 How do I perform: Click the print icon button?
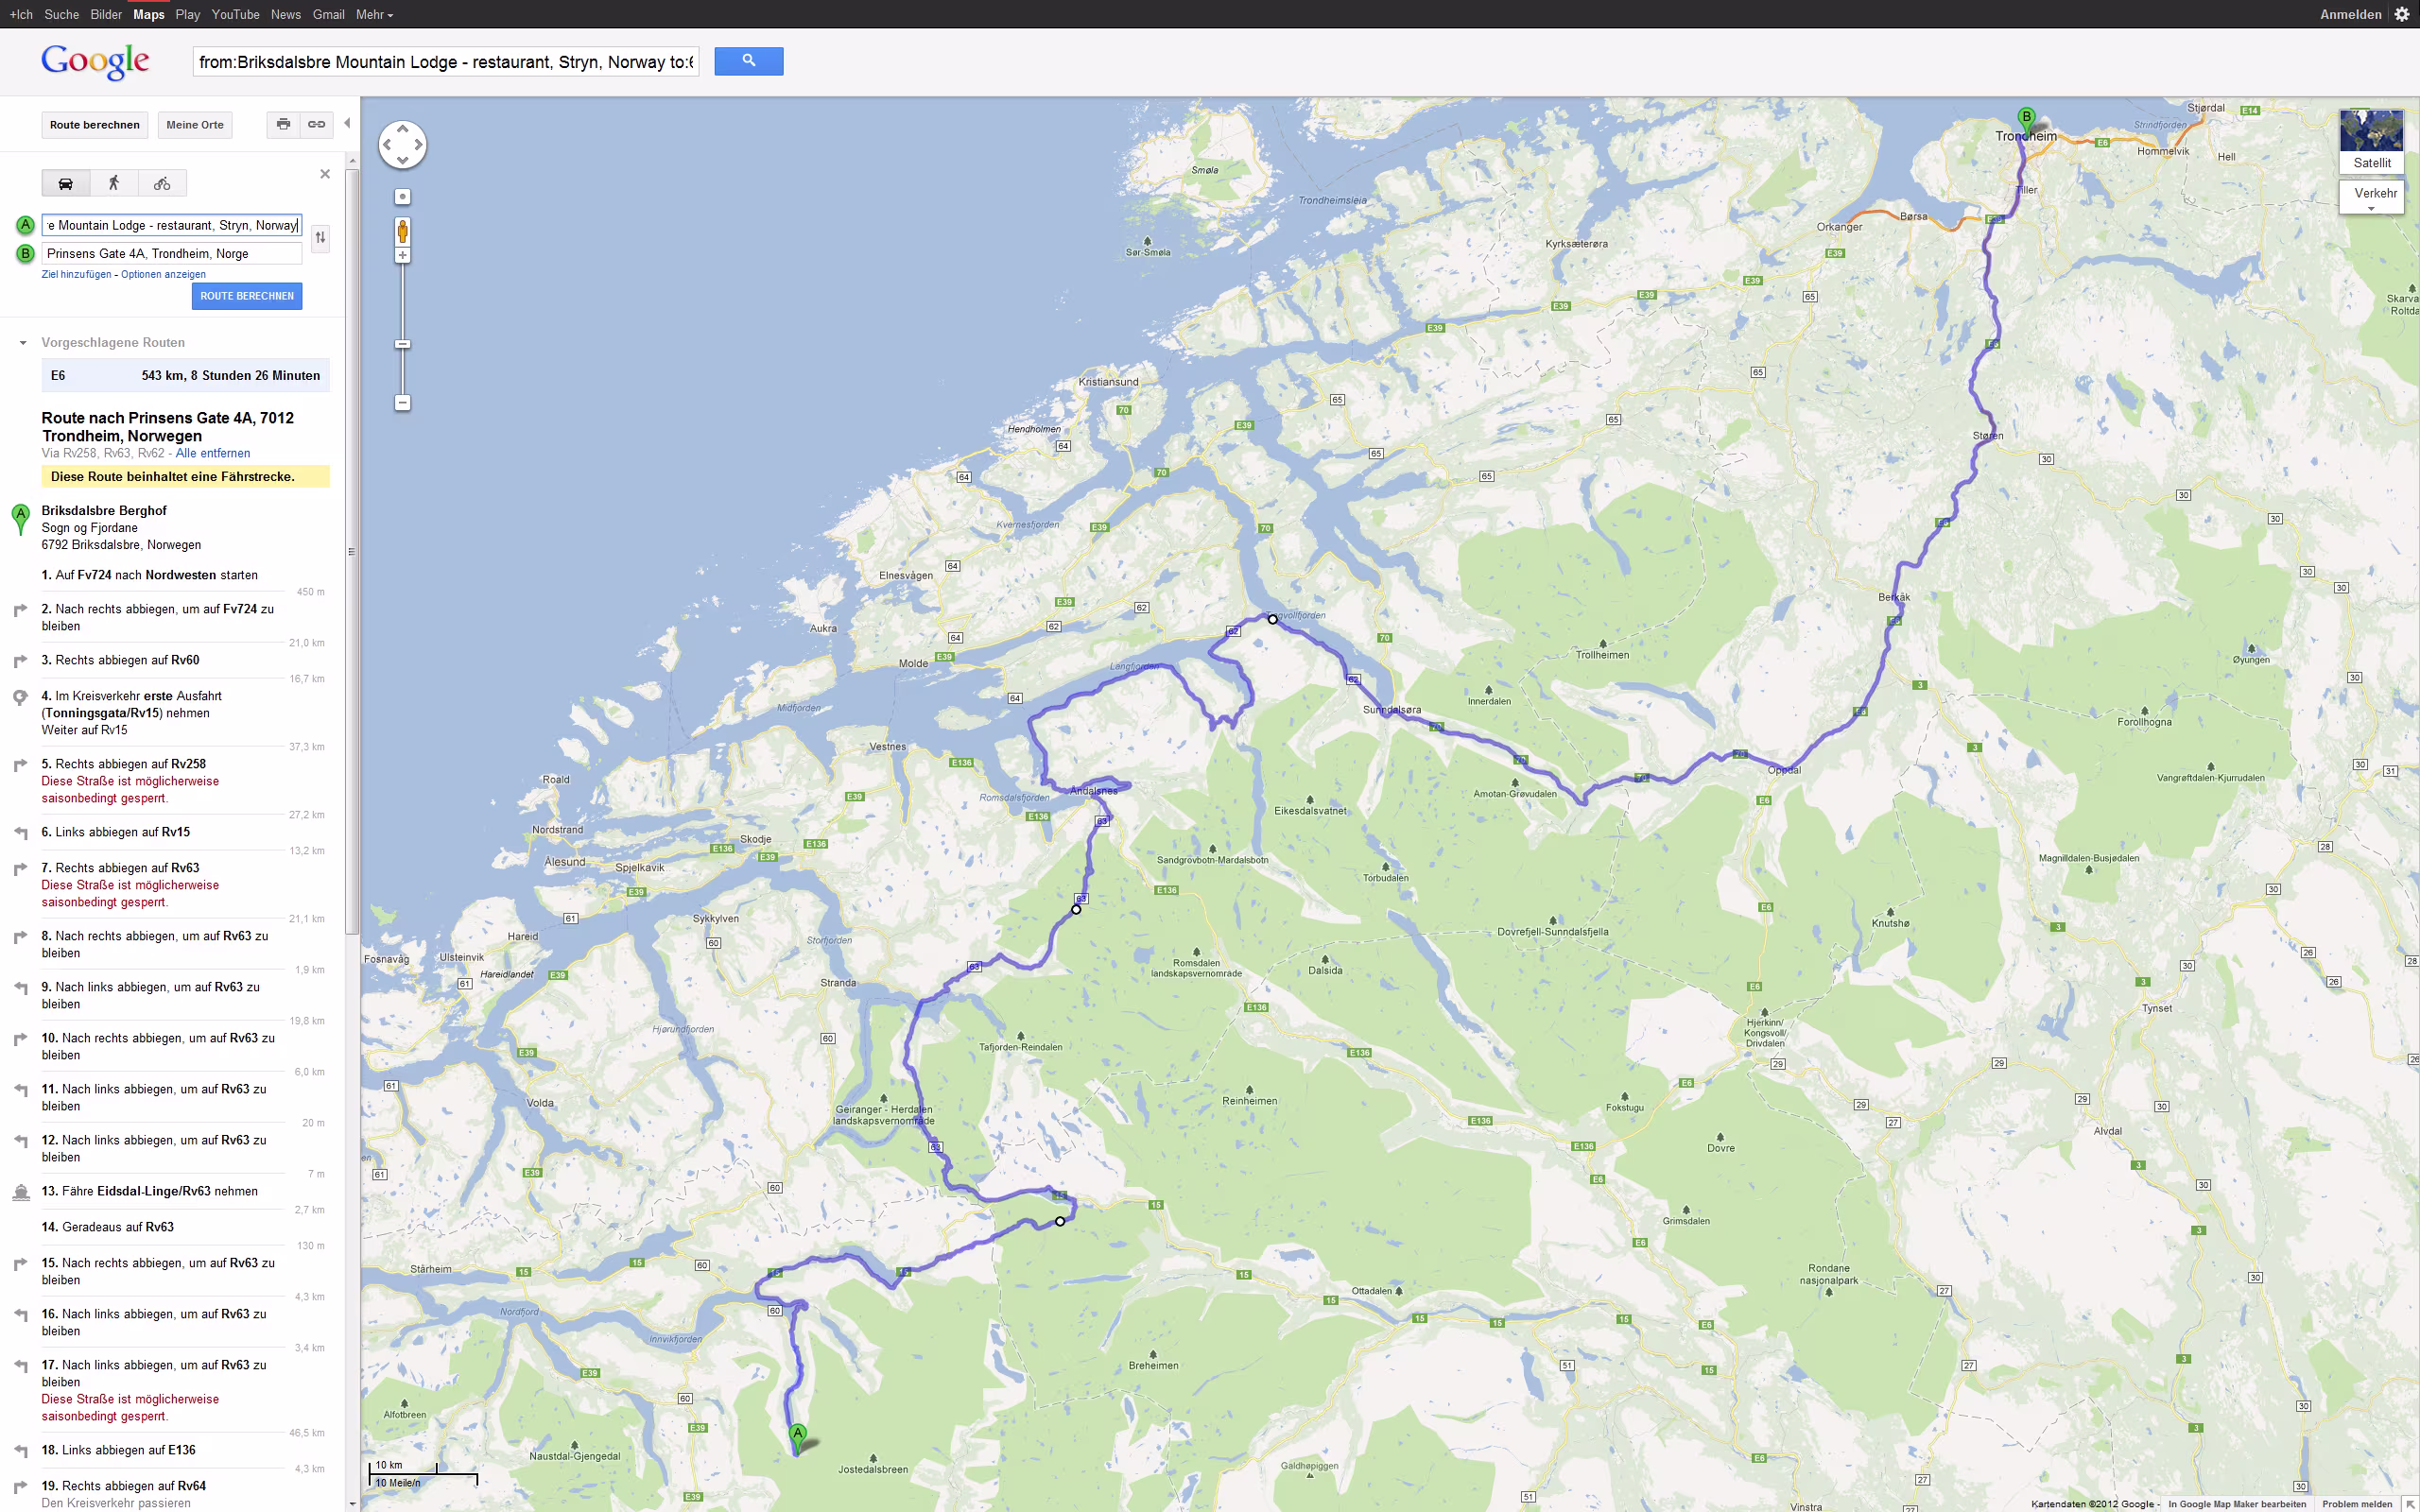(284, 124)
